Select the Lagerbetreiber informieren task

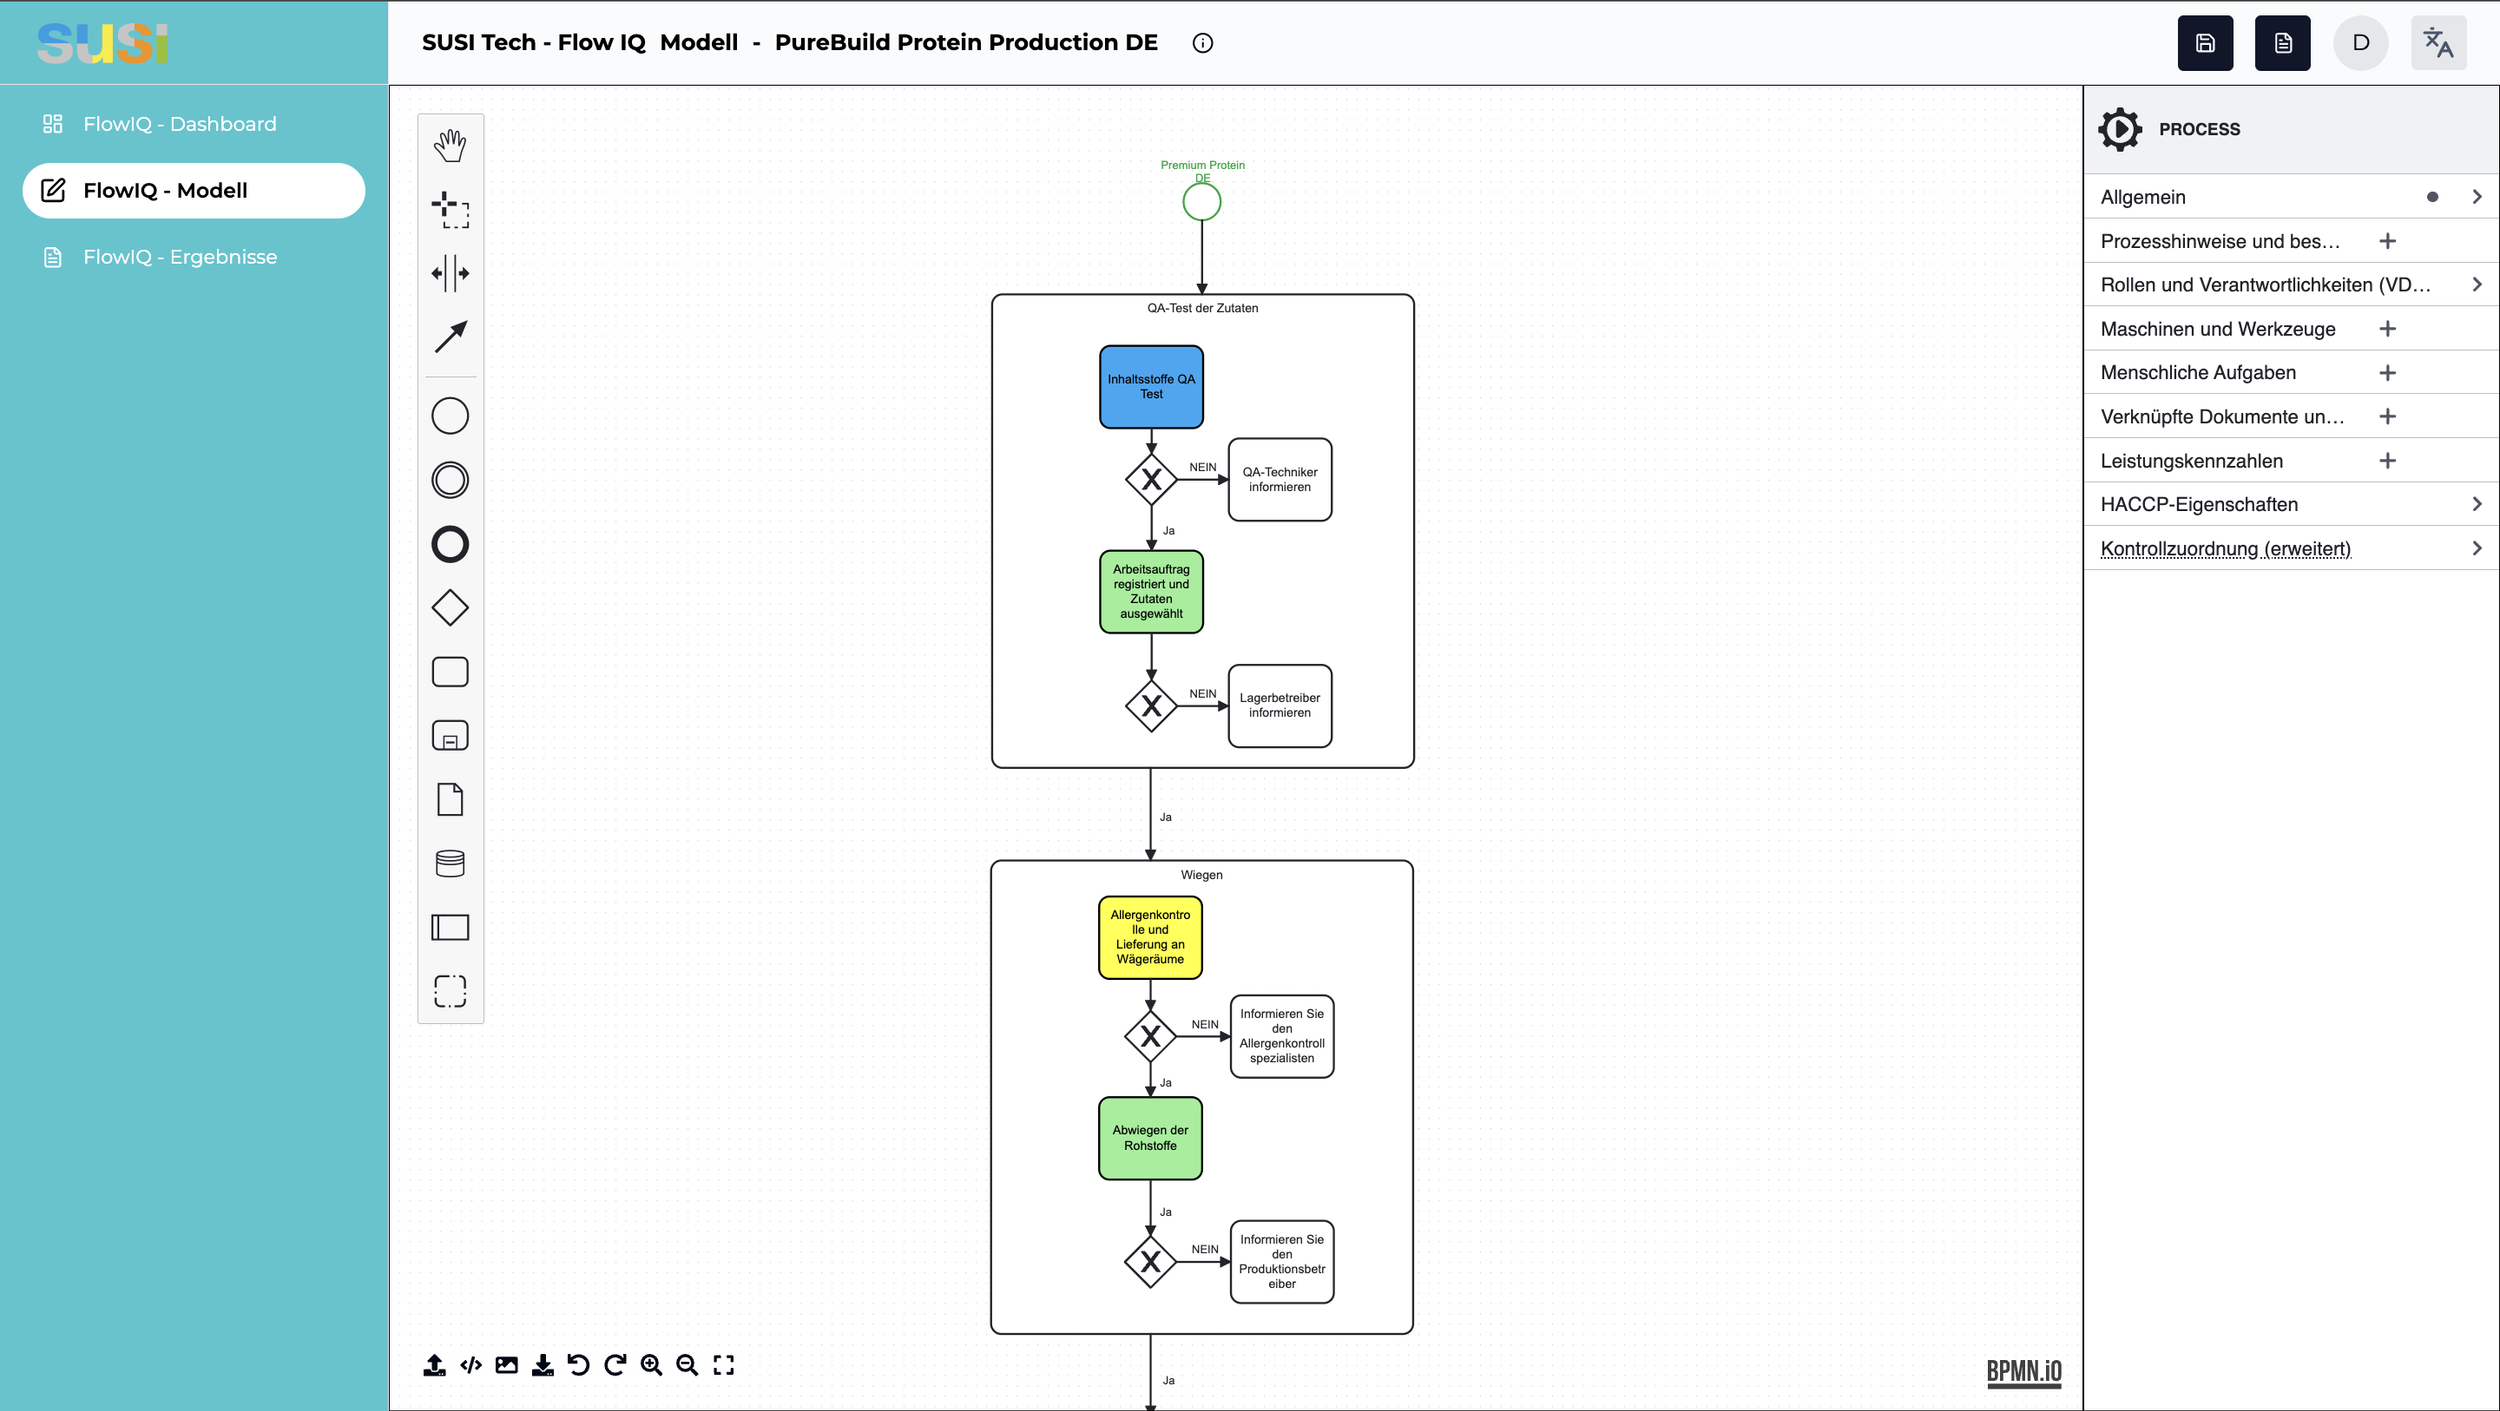pyautogui.click(x=1280, y=706)
